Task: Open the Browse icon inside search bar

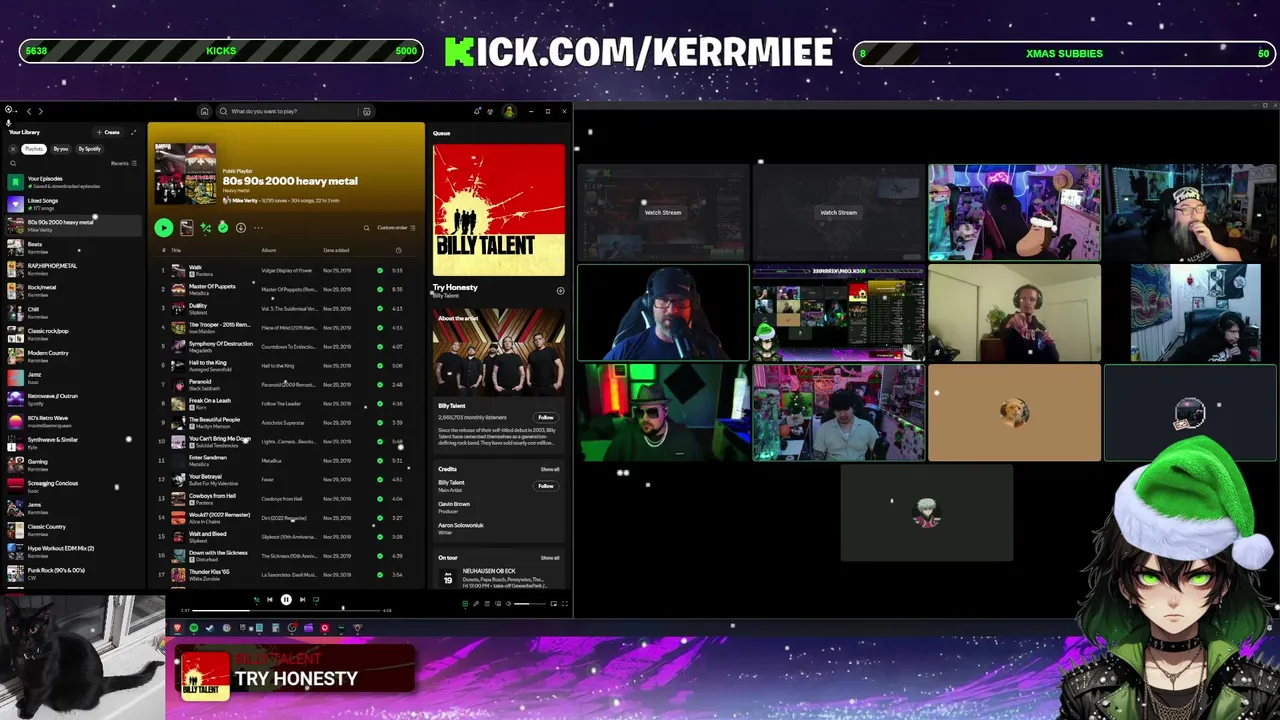Action: (x=366, y=111)
